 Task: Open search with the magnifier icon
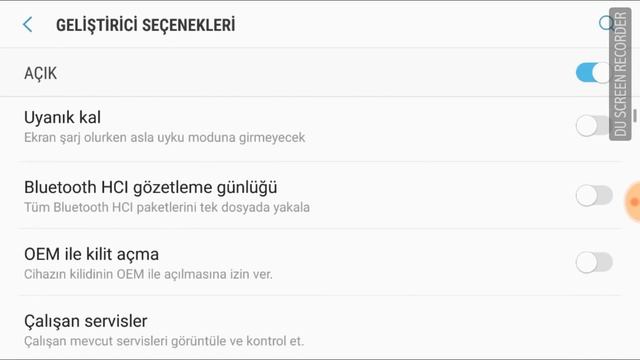coord(607,24)
